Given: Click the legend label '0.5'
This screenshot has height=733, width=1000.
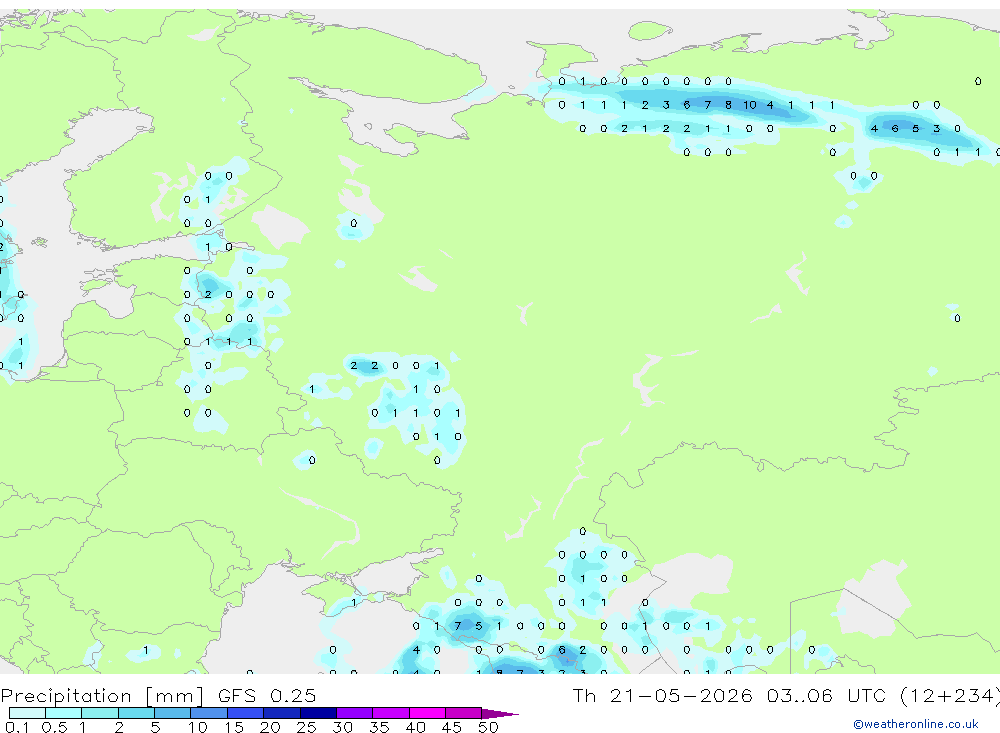Looking at the screenshot, I should [x=54, y=727].
